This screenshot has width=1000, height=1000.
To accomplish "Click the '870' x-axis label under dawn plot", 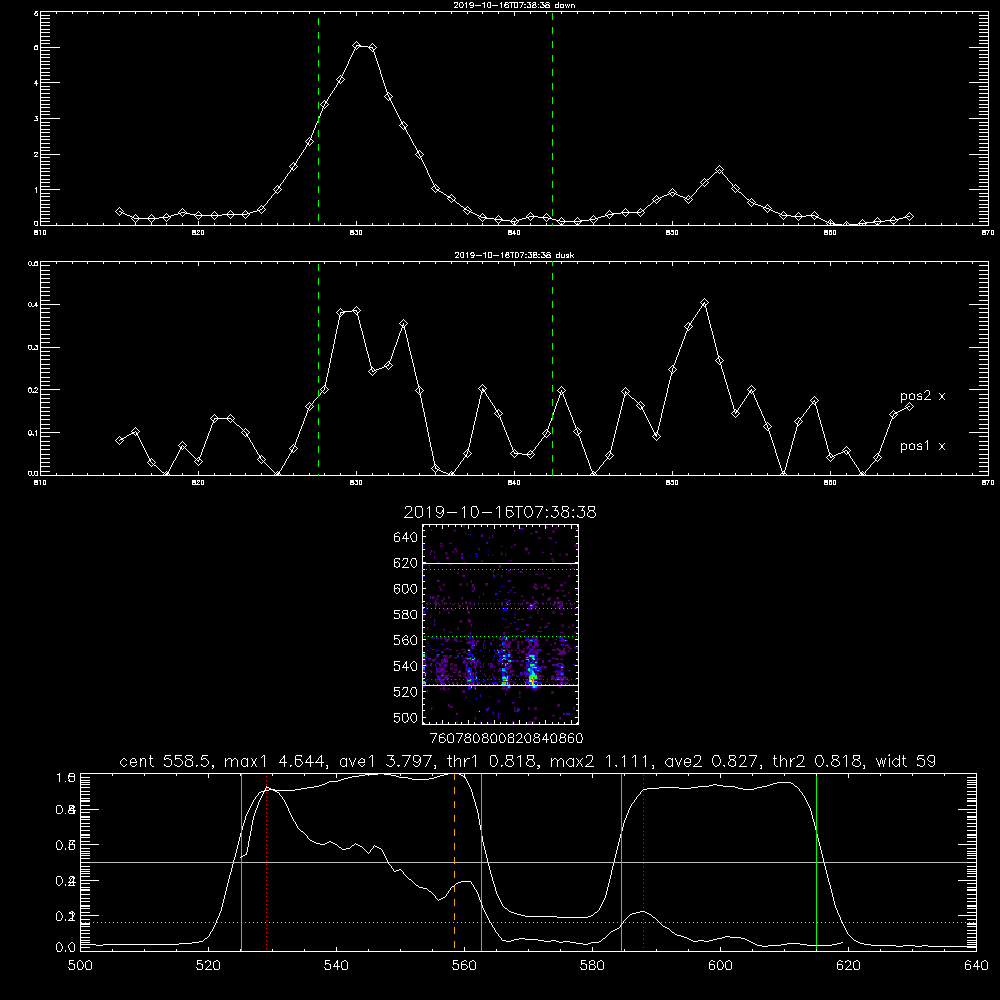I will coord(988,233).
